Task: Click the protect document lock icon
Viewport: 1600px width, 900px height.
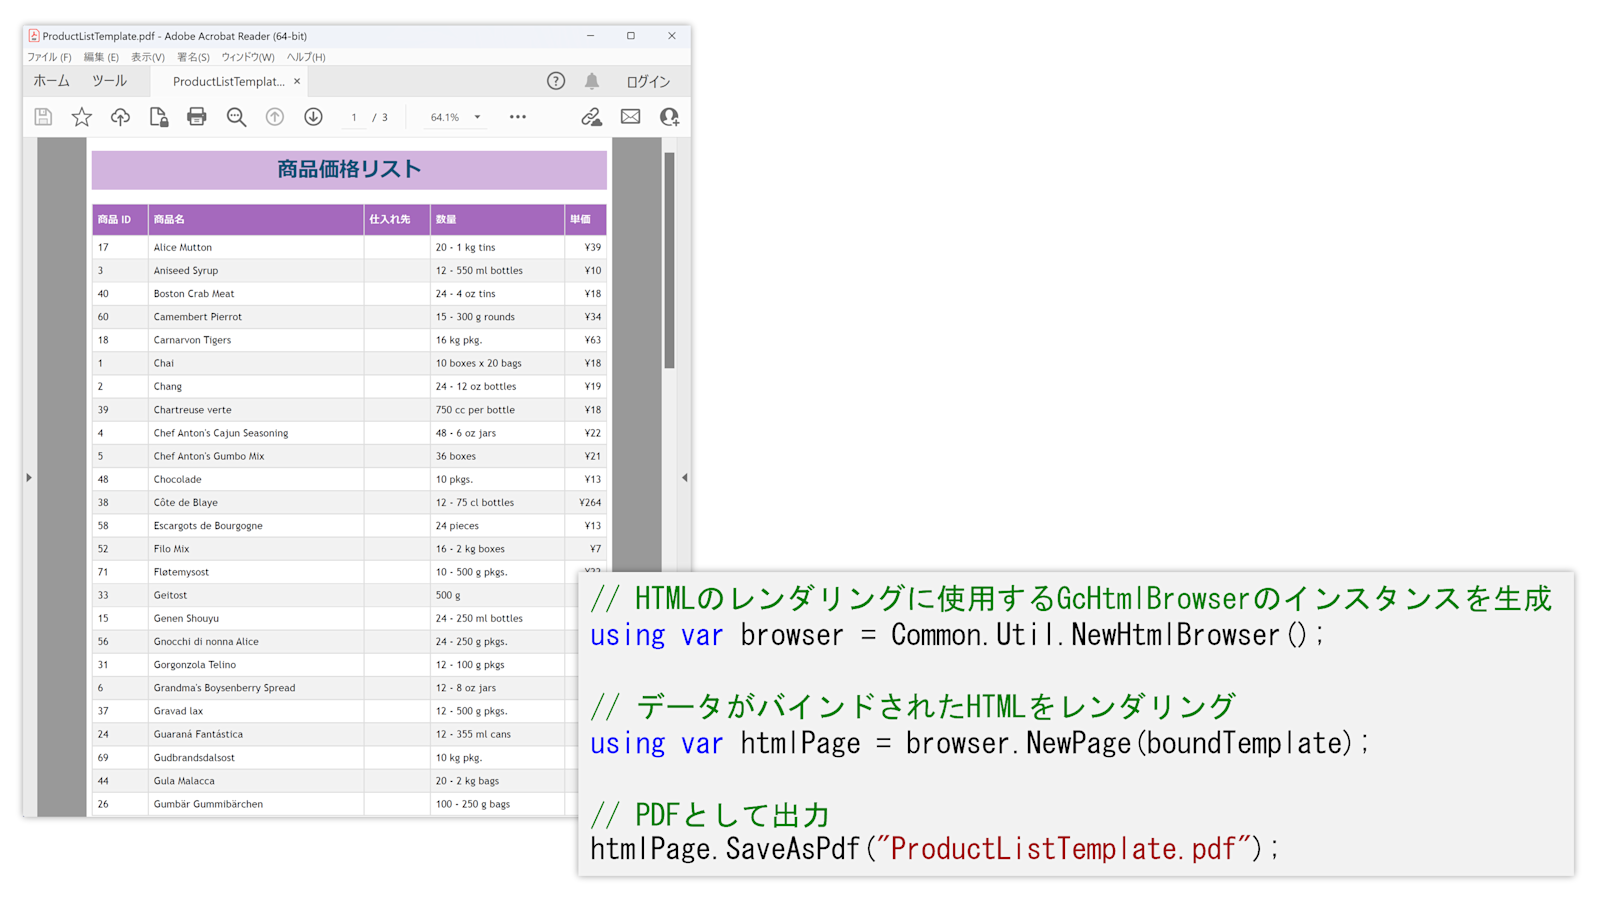Action: pyautogui.click(x=159, y=117)
